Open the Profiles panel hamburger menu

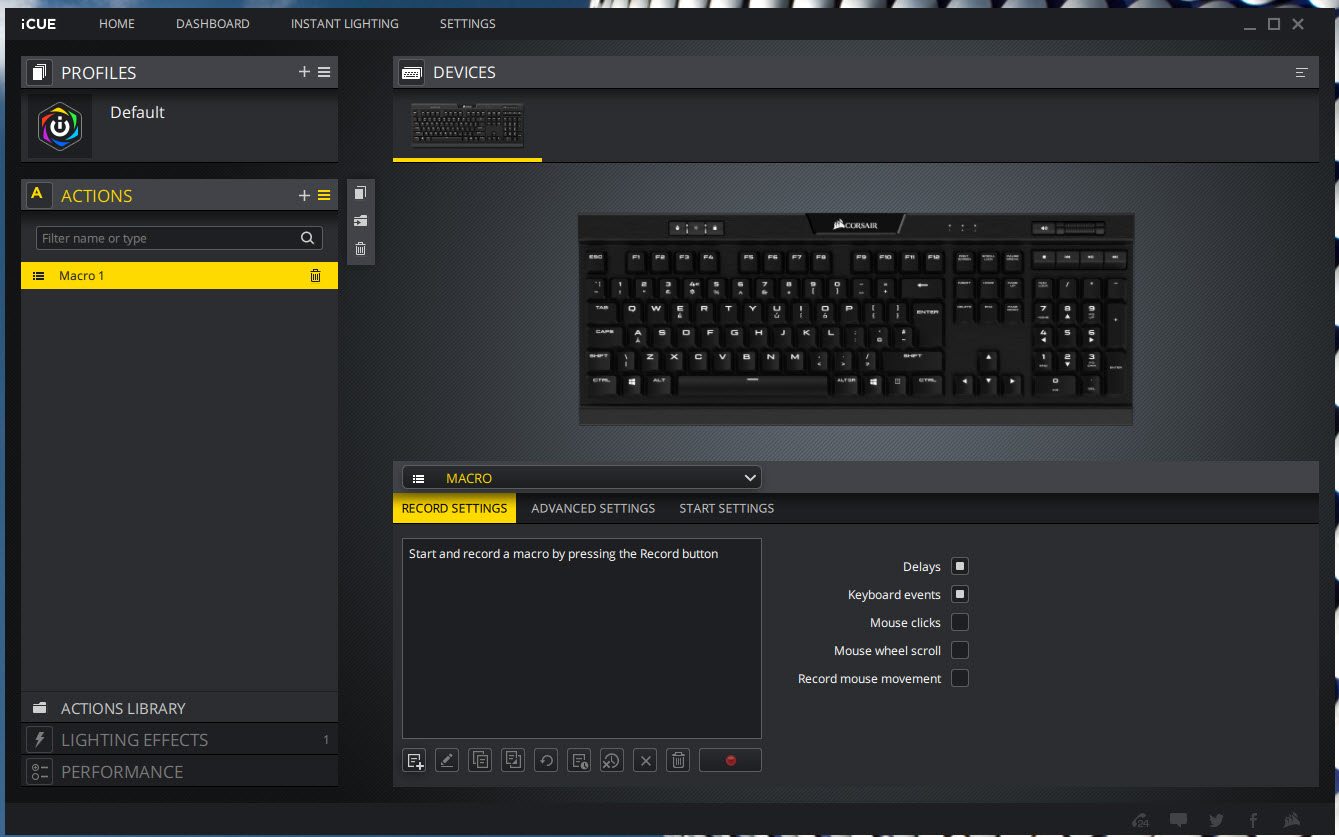coord(324,72)
